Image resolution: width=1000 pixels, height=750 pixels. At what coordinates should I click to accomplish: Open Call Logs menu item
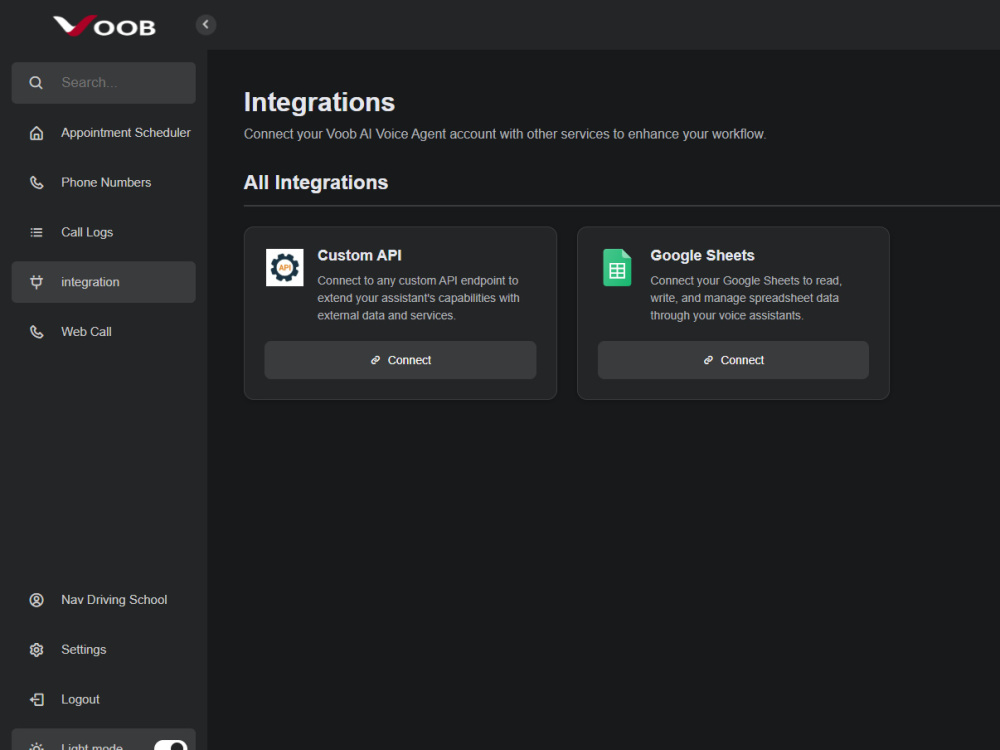(x=103, y=232)
